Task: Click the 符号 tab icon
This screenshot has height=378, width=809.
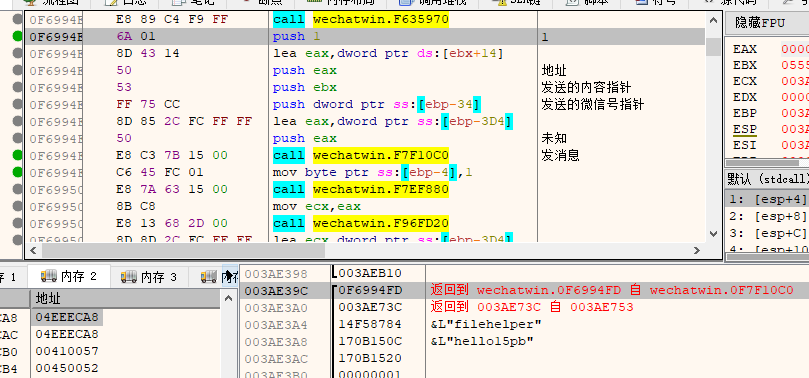Action: pyautogui.click(x=642, y=3)
